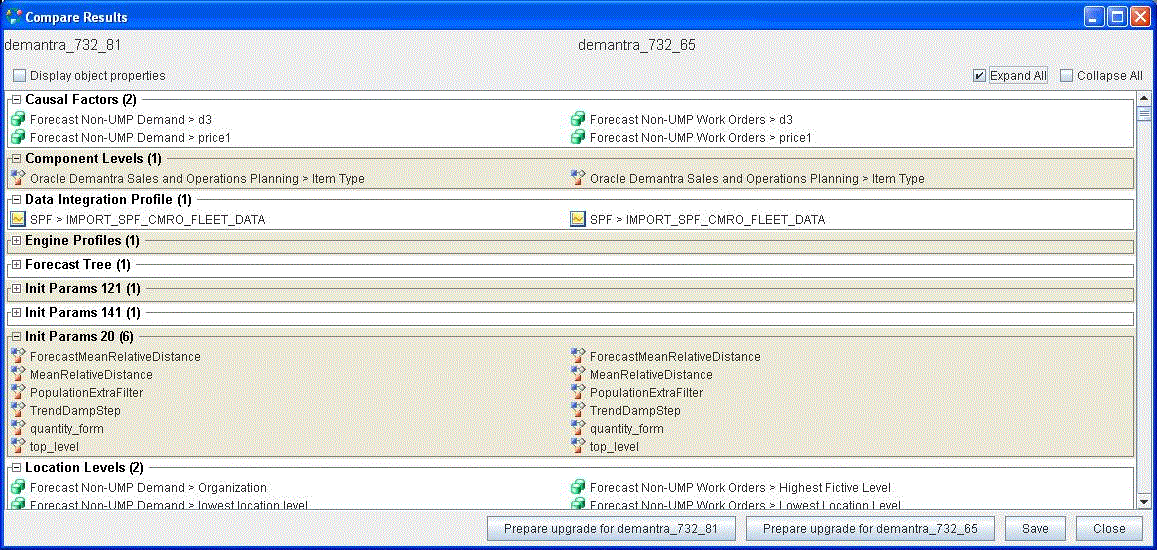Viewport: 1157px width, 550px height.
Task: Click left Item Type component level icon
Action: tap(18, 178)
